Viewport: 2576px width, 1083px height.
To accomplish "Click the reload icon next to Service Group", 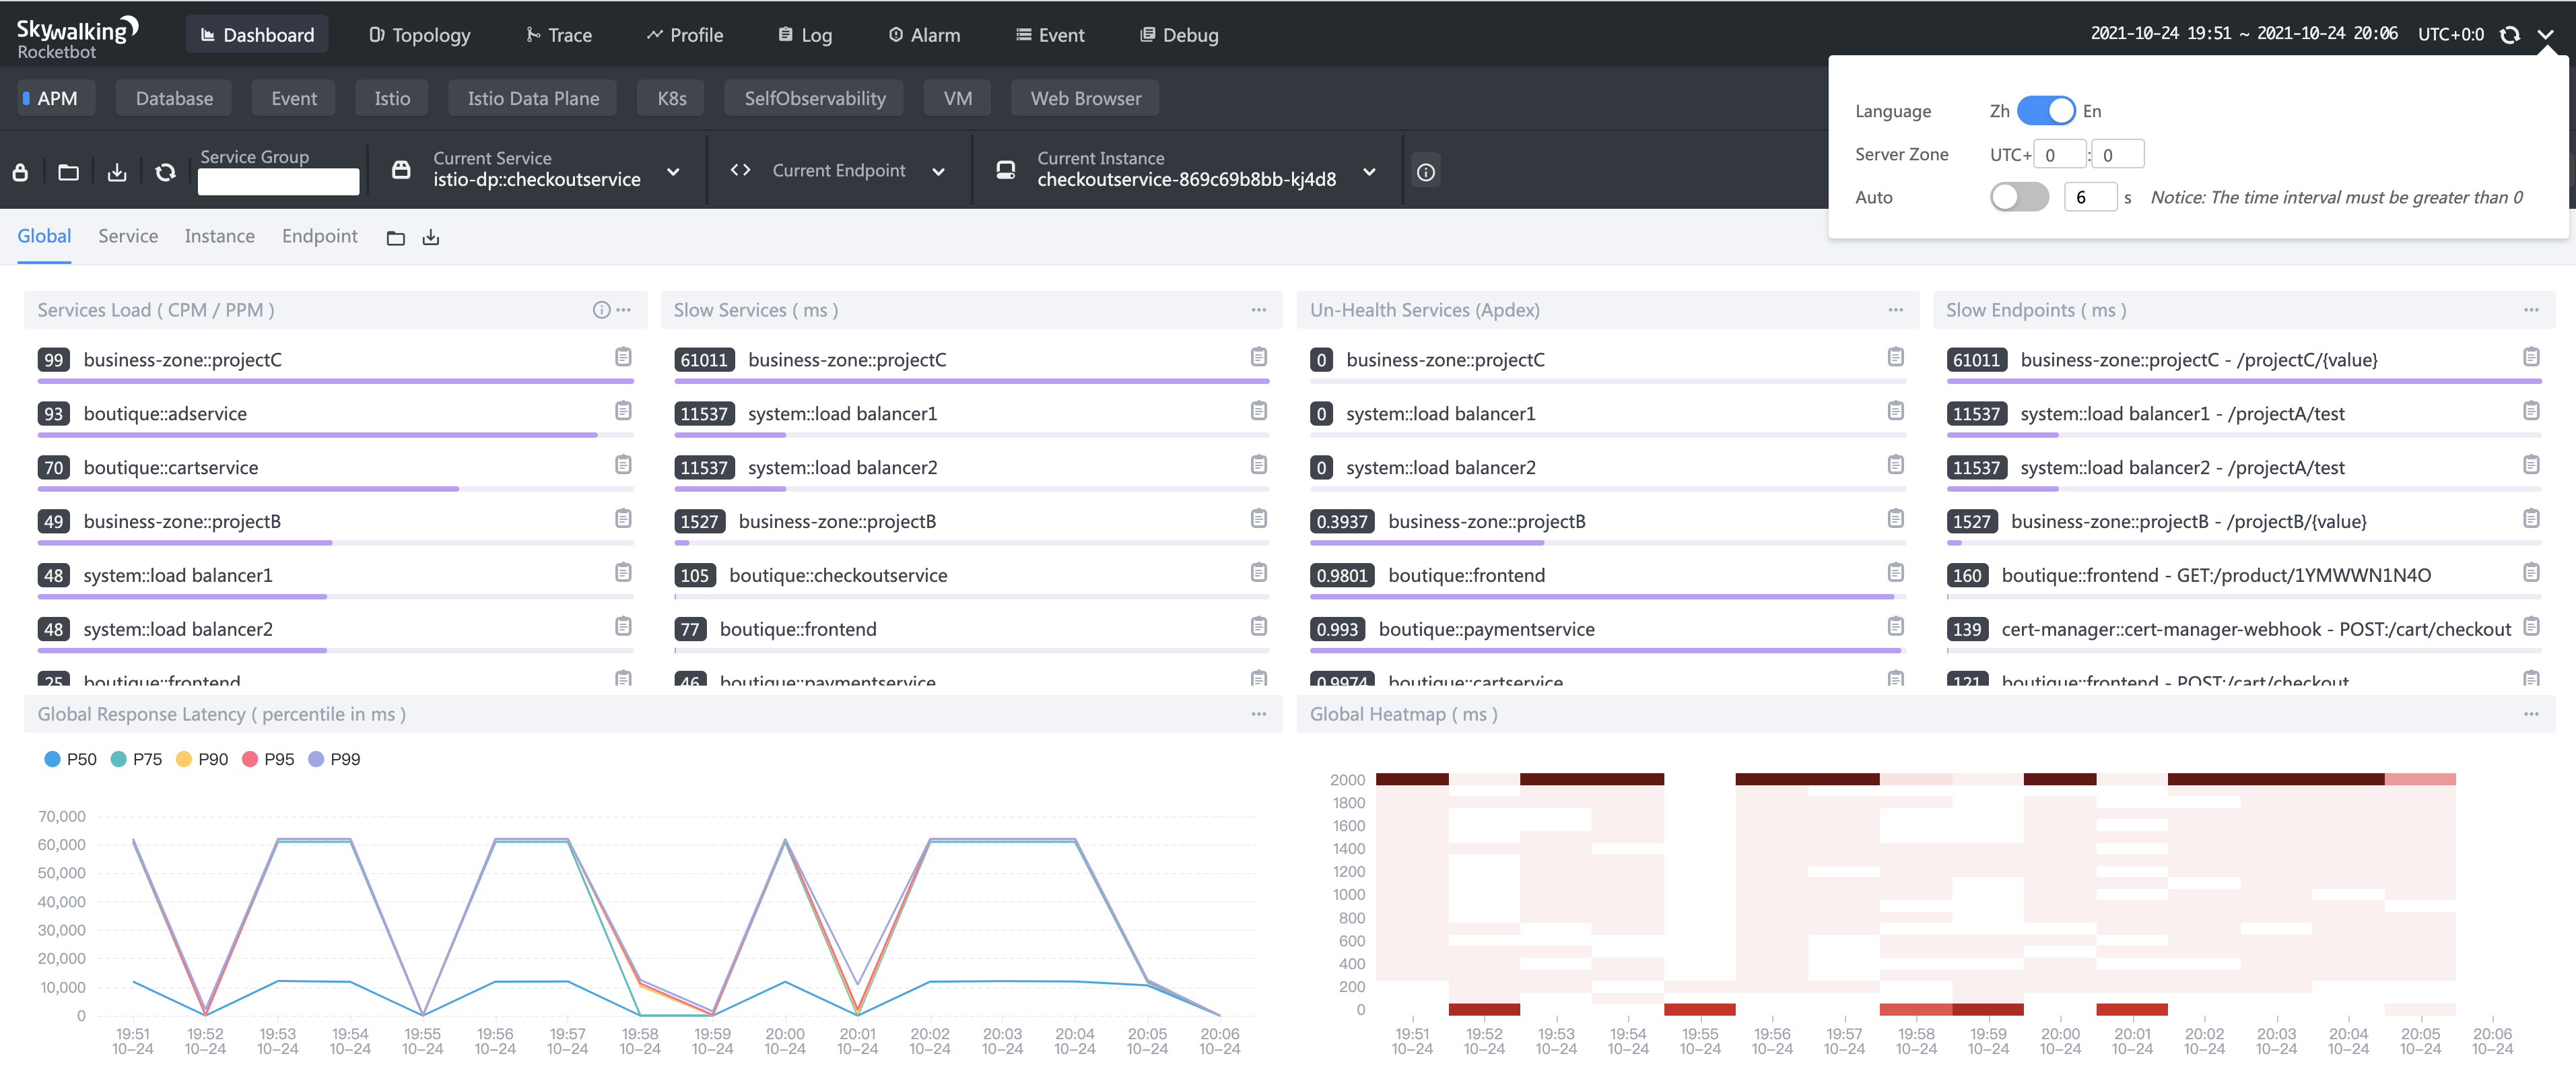I will pos(165,172).
